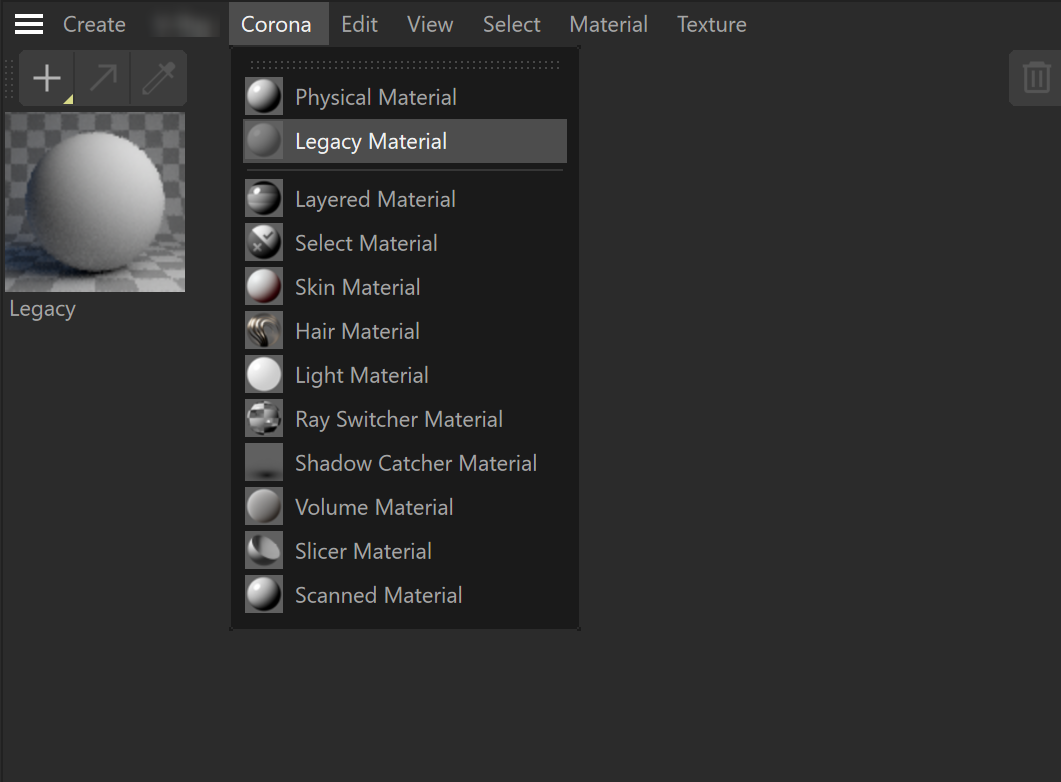The width and height of the screenshot is (1061, 782).
Task: Click the trash delete icon
Action: [x=1036, y=78]
